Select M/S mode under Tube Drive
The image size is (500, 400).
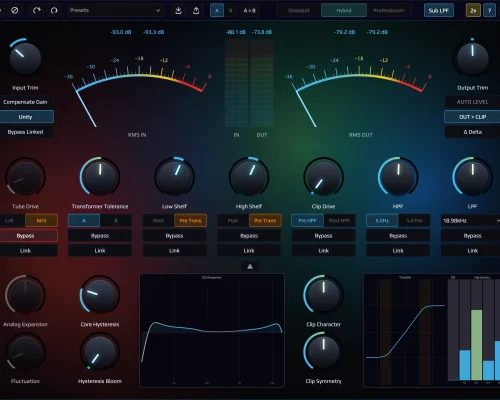point(41,221)
